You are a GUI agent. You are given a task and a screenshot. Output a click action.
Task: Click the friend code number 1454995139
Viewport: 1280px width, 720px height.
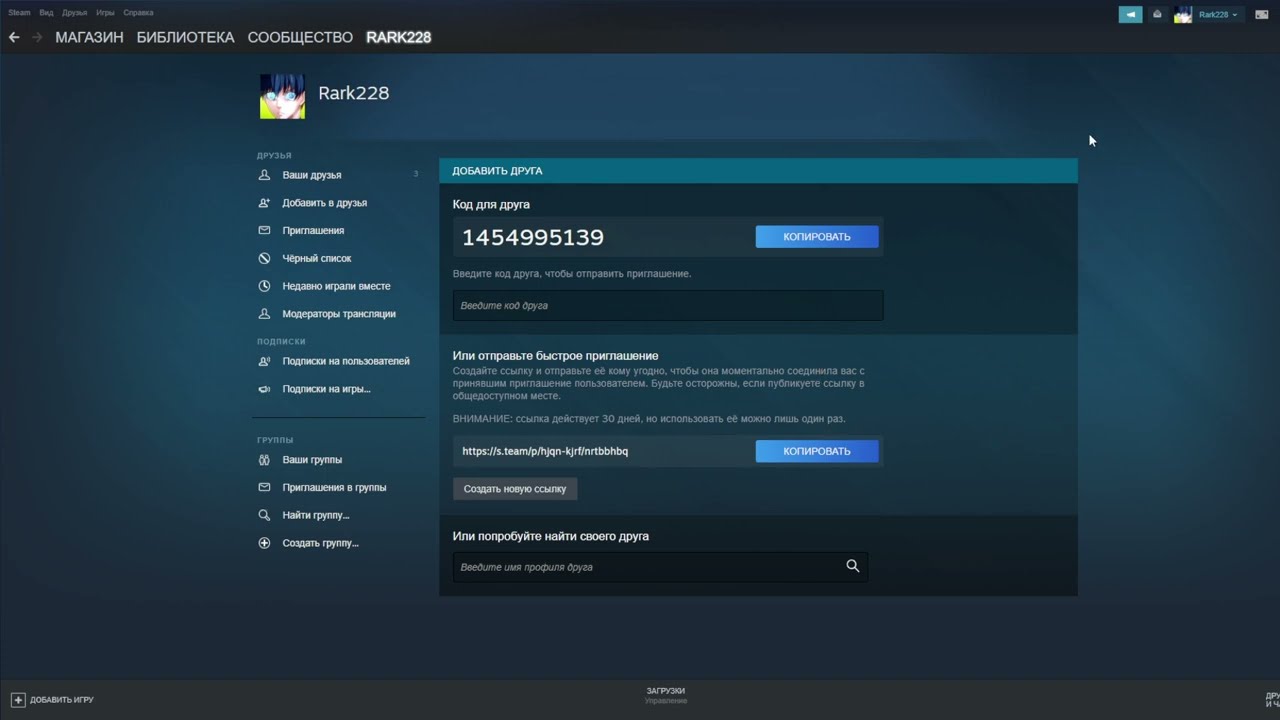click(x=533, y=237)
